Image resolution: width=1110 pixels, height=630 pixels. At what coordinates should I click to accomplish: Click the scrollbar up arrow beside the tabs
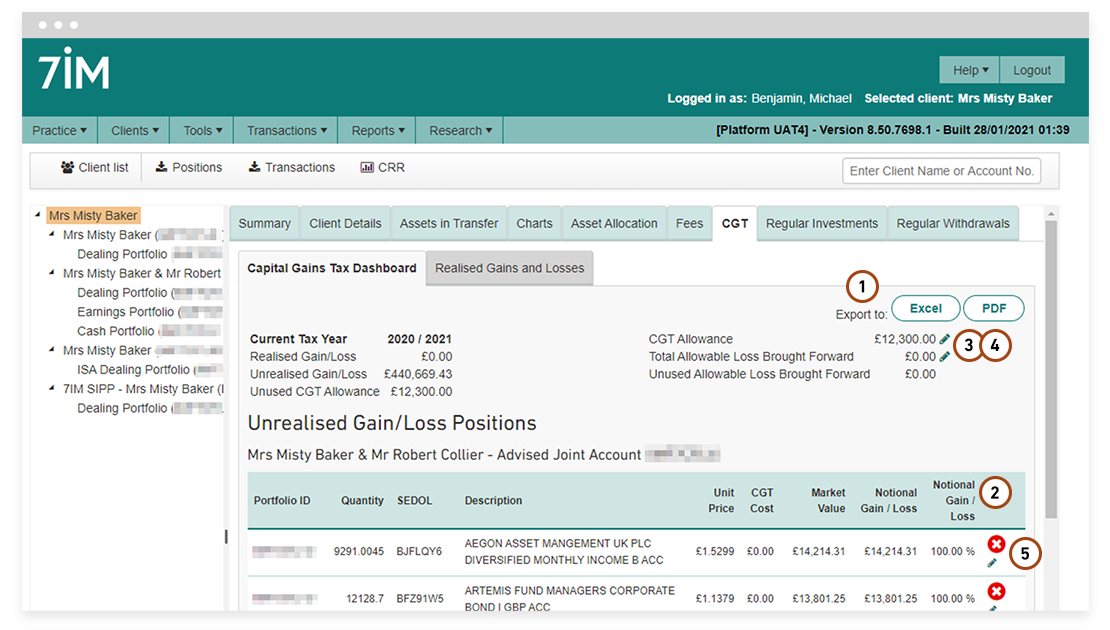[1051, 214]
